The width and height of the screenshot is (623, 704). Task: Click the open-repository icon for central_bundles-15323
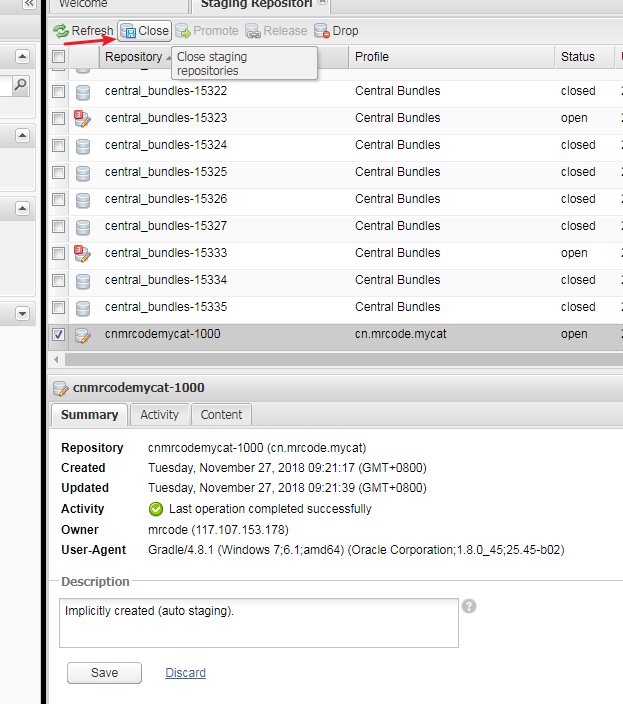83,118
